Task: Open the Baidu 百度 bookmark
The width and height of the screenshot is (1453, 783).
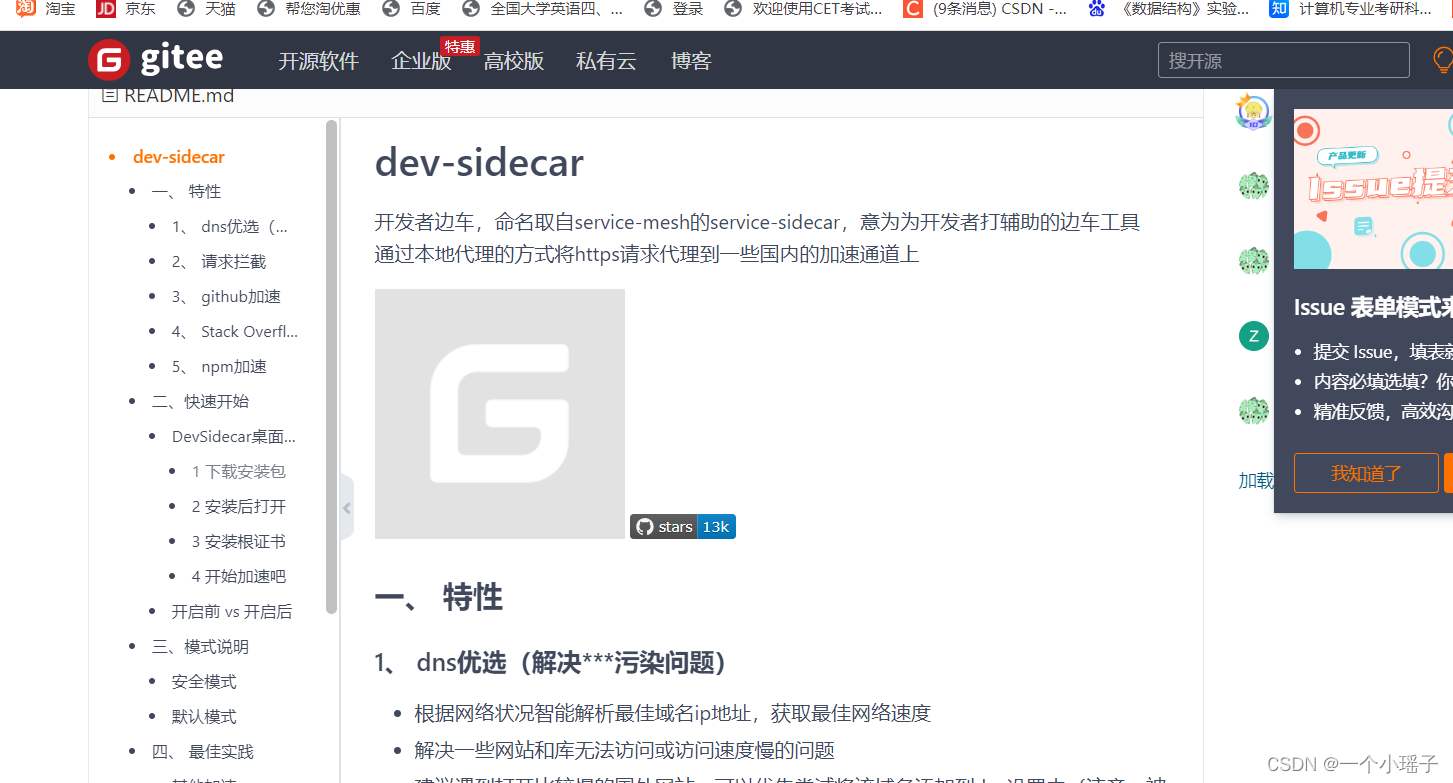Action: click(x=390, y=10)
